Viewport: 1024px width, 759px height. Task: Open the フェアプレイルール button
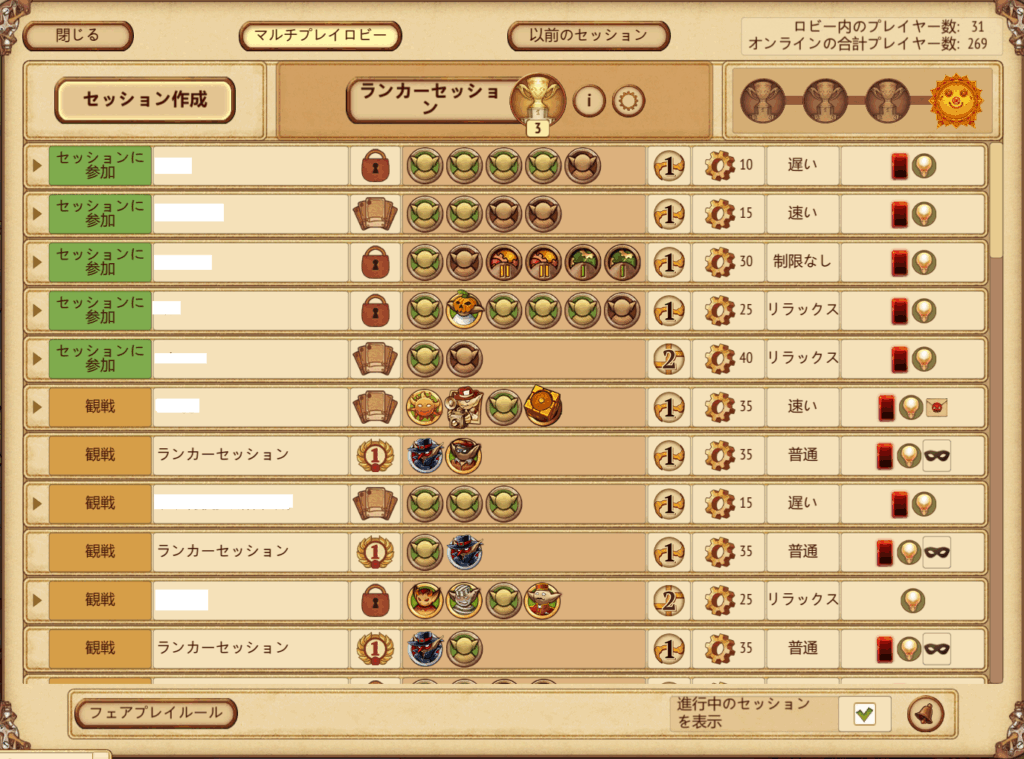point(155,713)
